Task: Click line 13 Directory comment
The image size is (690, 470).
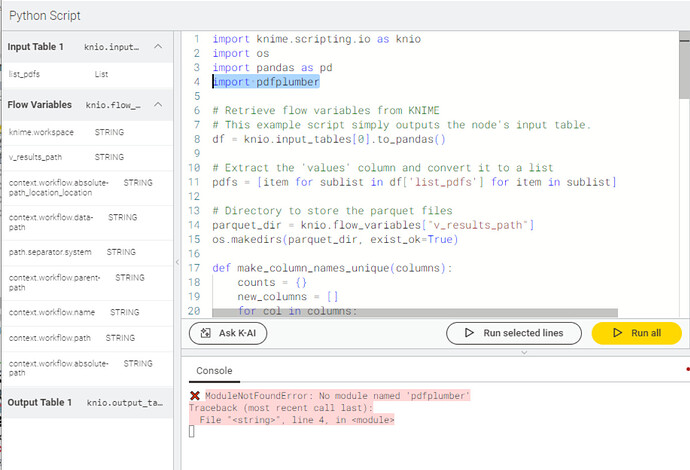Action: tap(332, 211)
